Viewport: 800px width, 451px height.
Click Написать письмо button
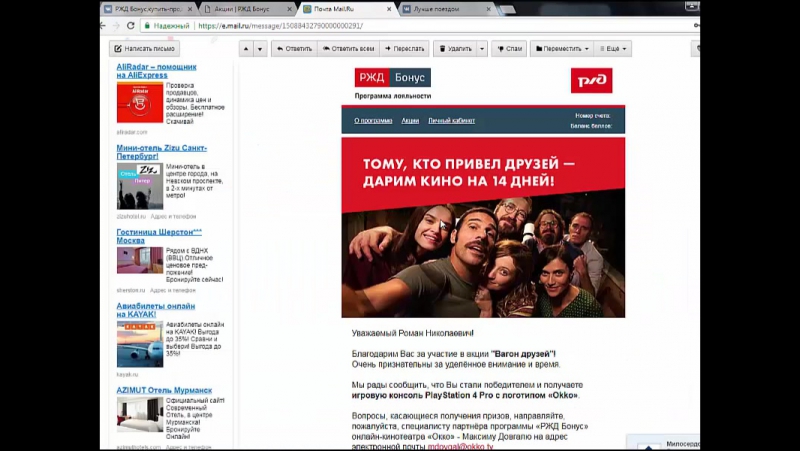pos(144,48)
